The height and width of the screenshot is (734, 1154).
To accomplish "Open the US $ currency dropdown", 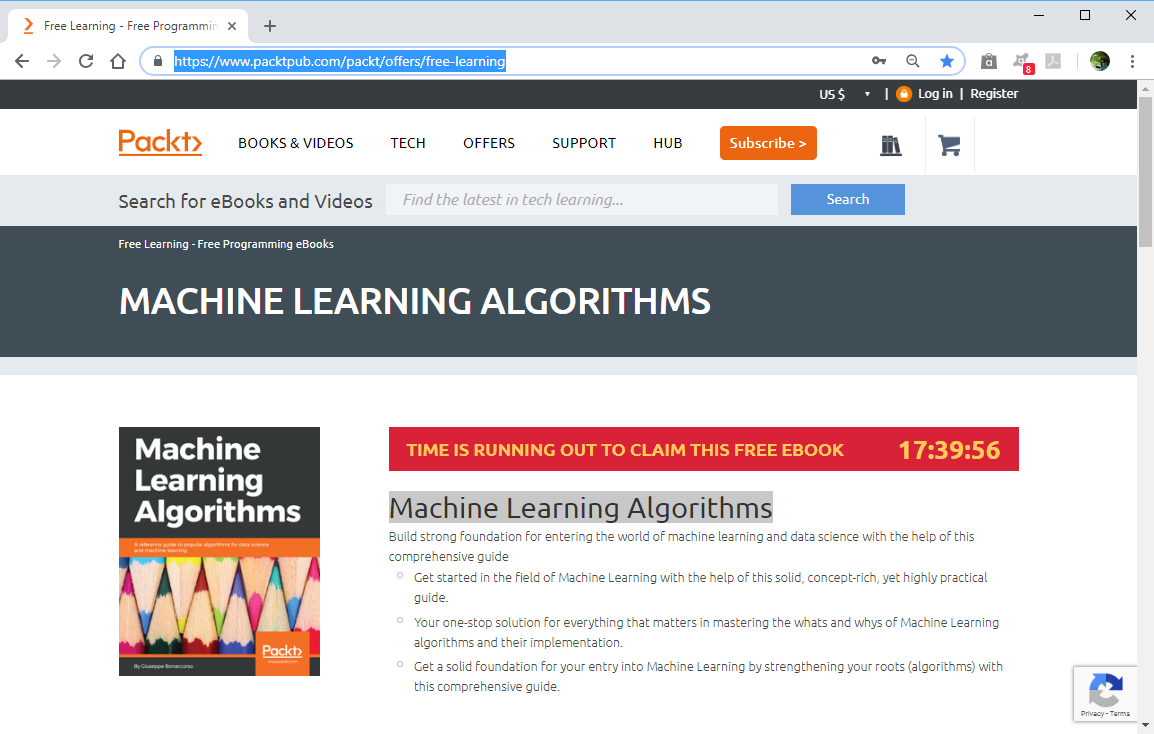I will click(845, 94).
